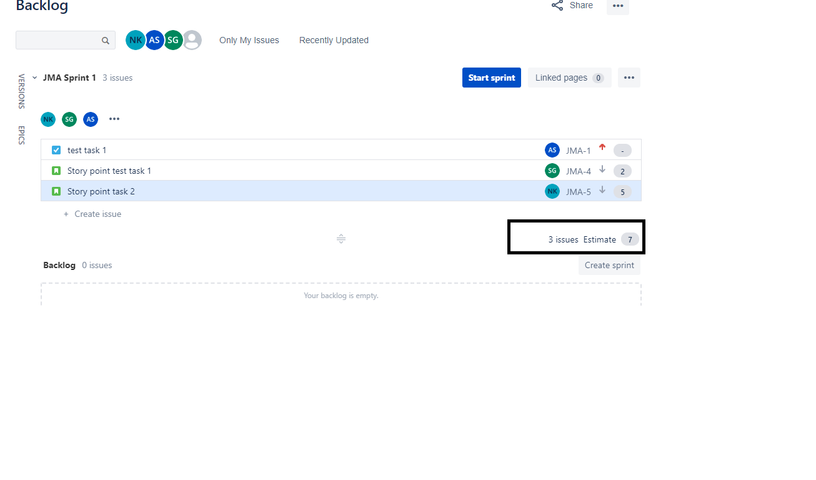Select Story point task 2 row
The image size is (816, 480).
tap(341, 191)
